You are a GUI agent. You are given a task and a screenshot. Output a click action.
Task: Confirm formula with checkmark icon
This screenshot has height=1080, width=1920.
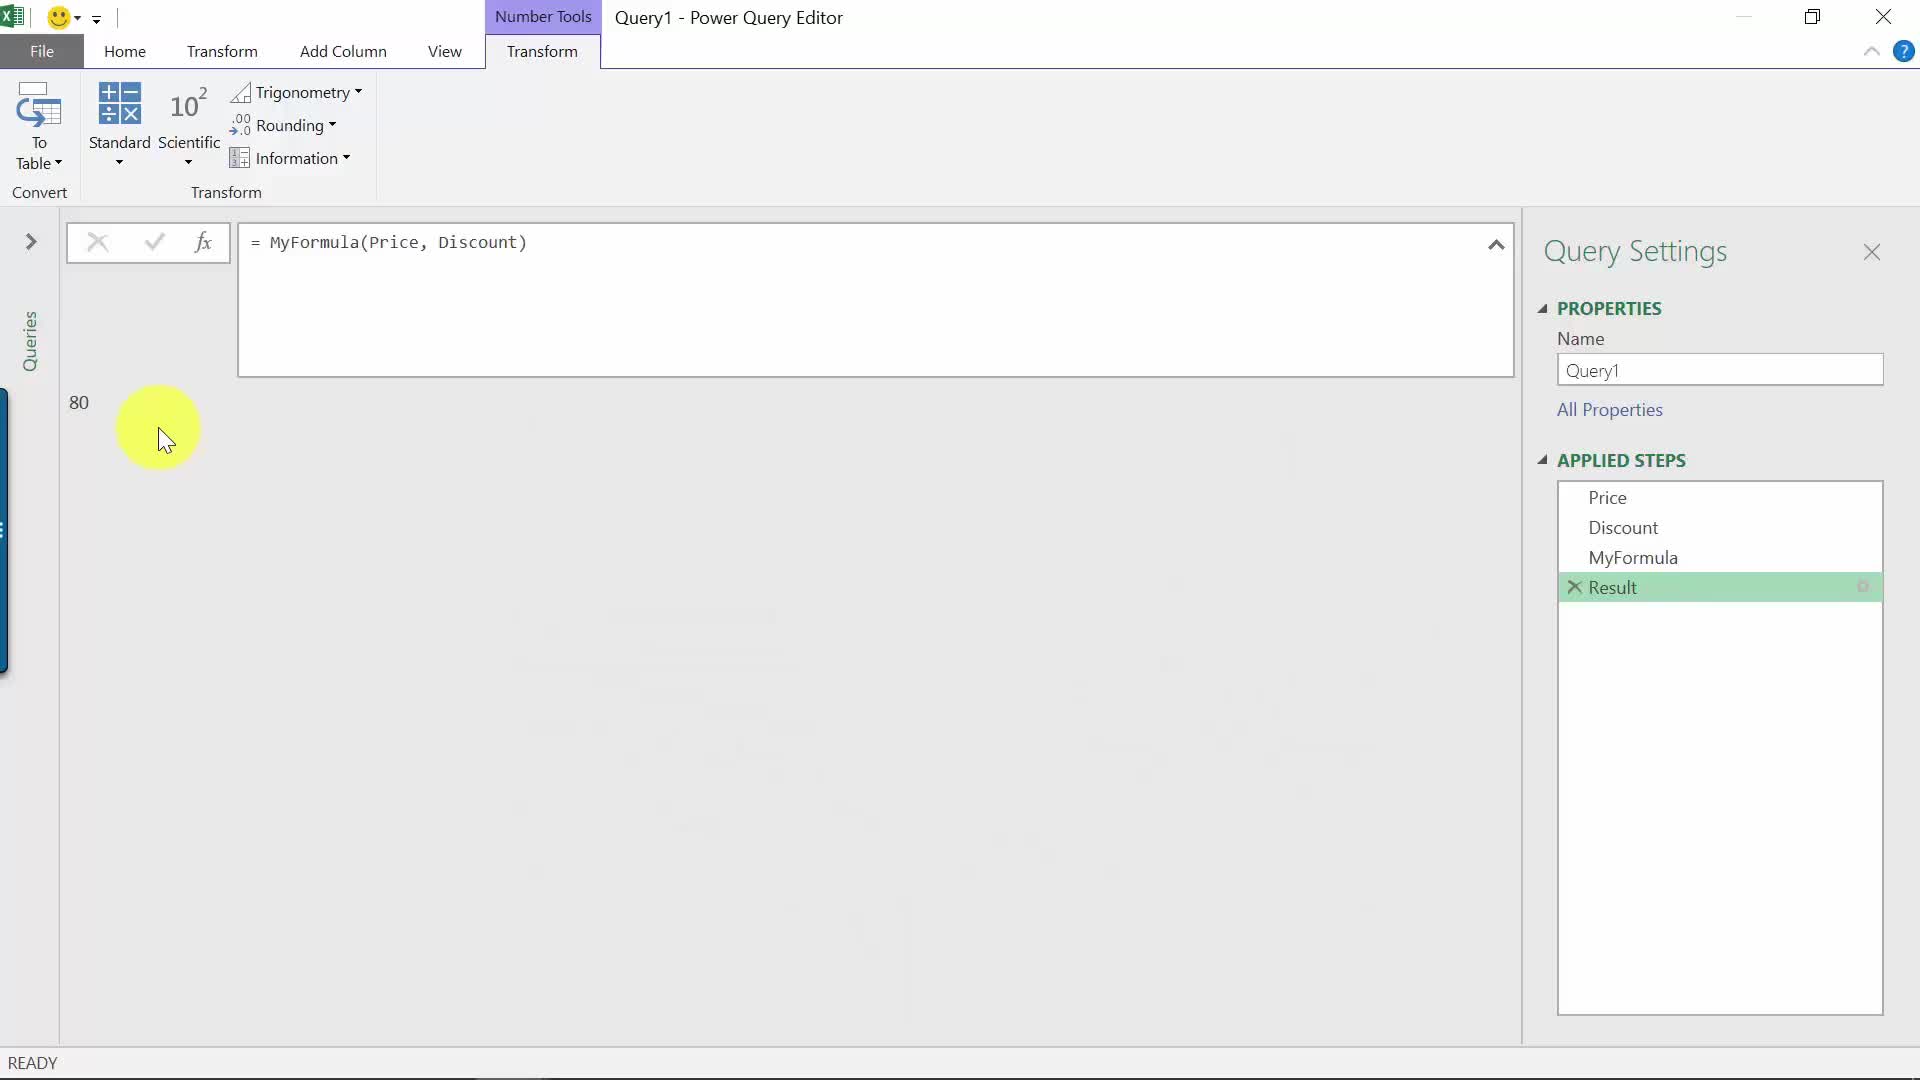click(154, 242)
